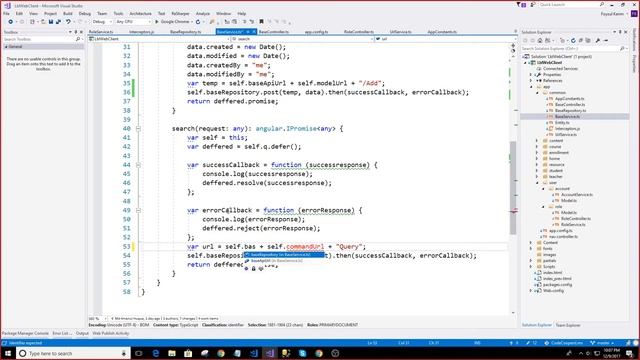The image size is (640, 360).
Task: Expand the Scripts folder in Solution Explorer
Action: [x=531, y=267]
